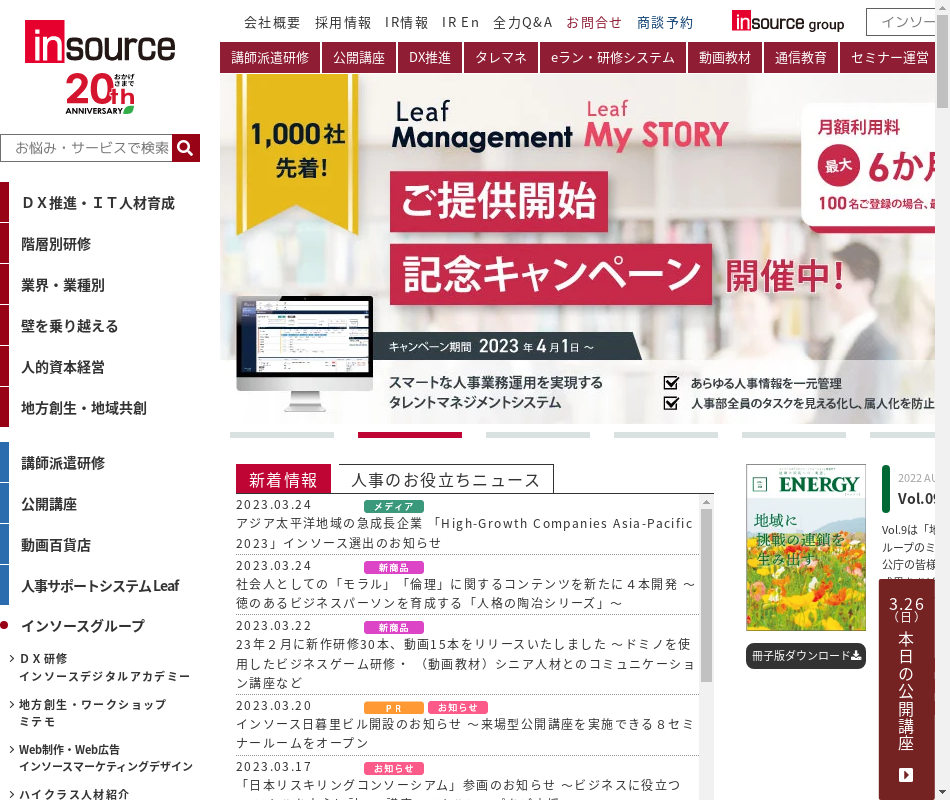Click the 冊子版ダウンロード button

806,656
